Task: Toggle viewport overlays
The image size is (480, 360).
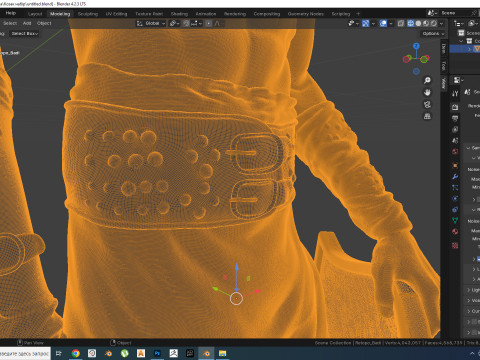Action: (x=383, y=23)
